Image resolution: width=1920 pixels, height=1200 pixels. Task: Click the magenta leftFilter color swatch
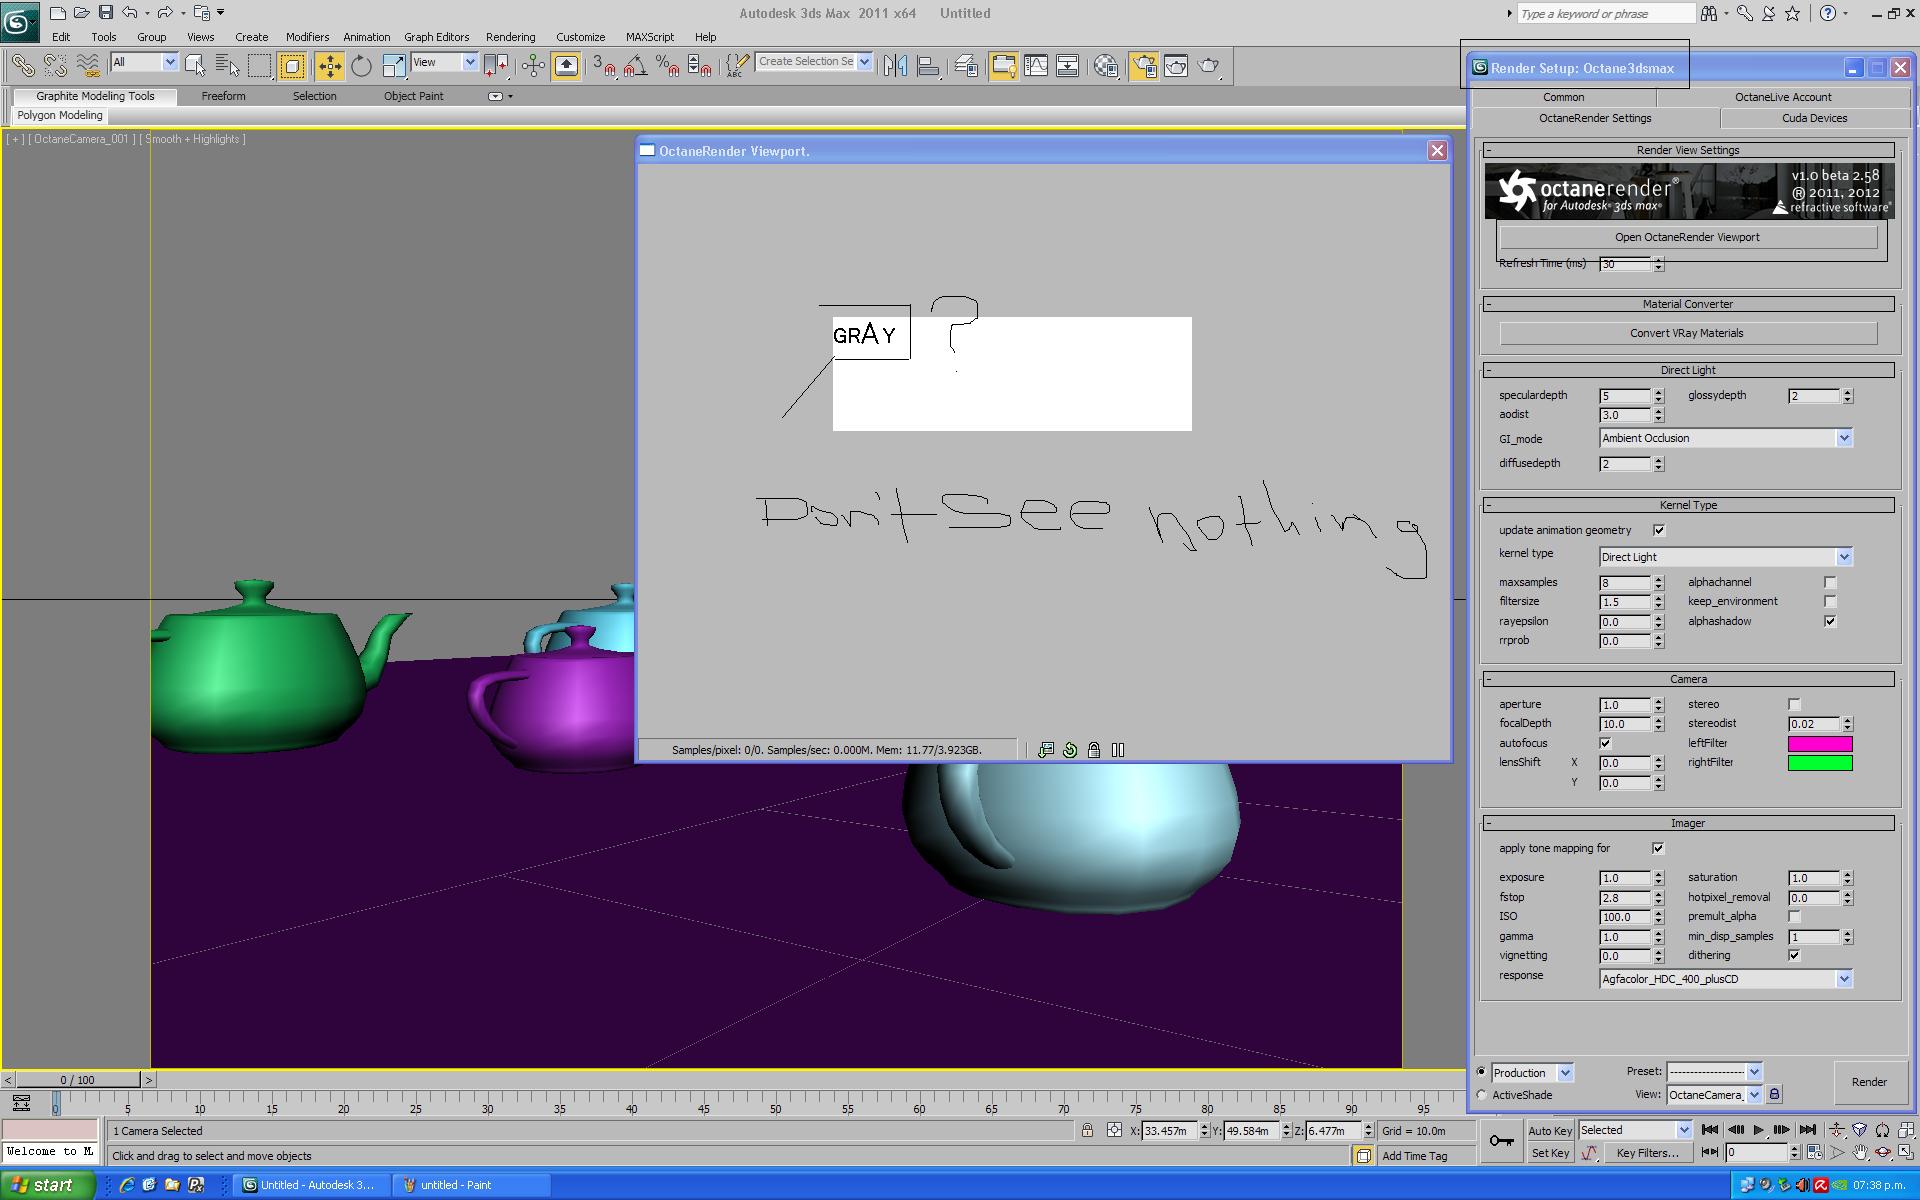coord(1819,743)
